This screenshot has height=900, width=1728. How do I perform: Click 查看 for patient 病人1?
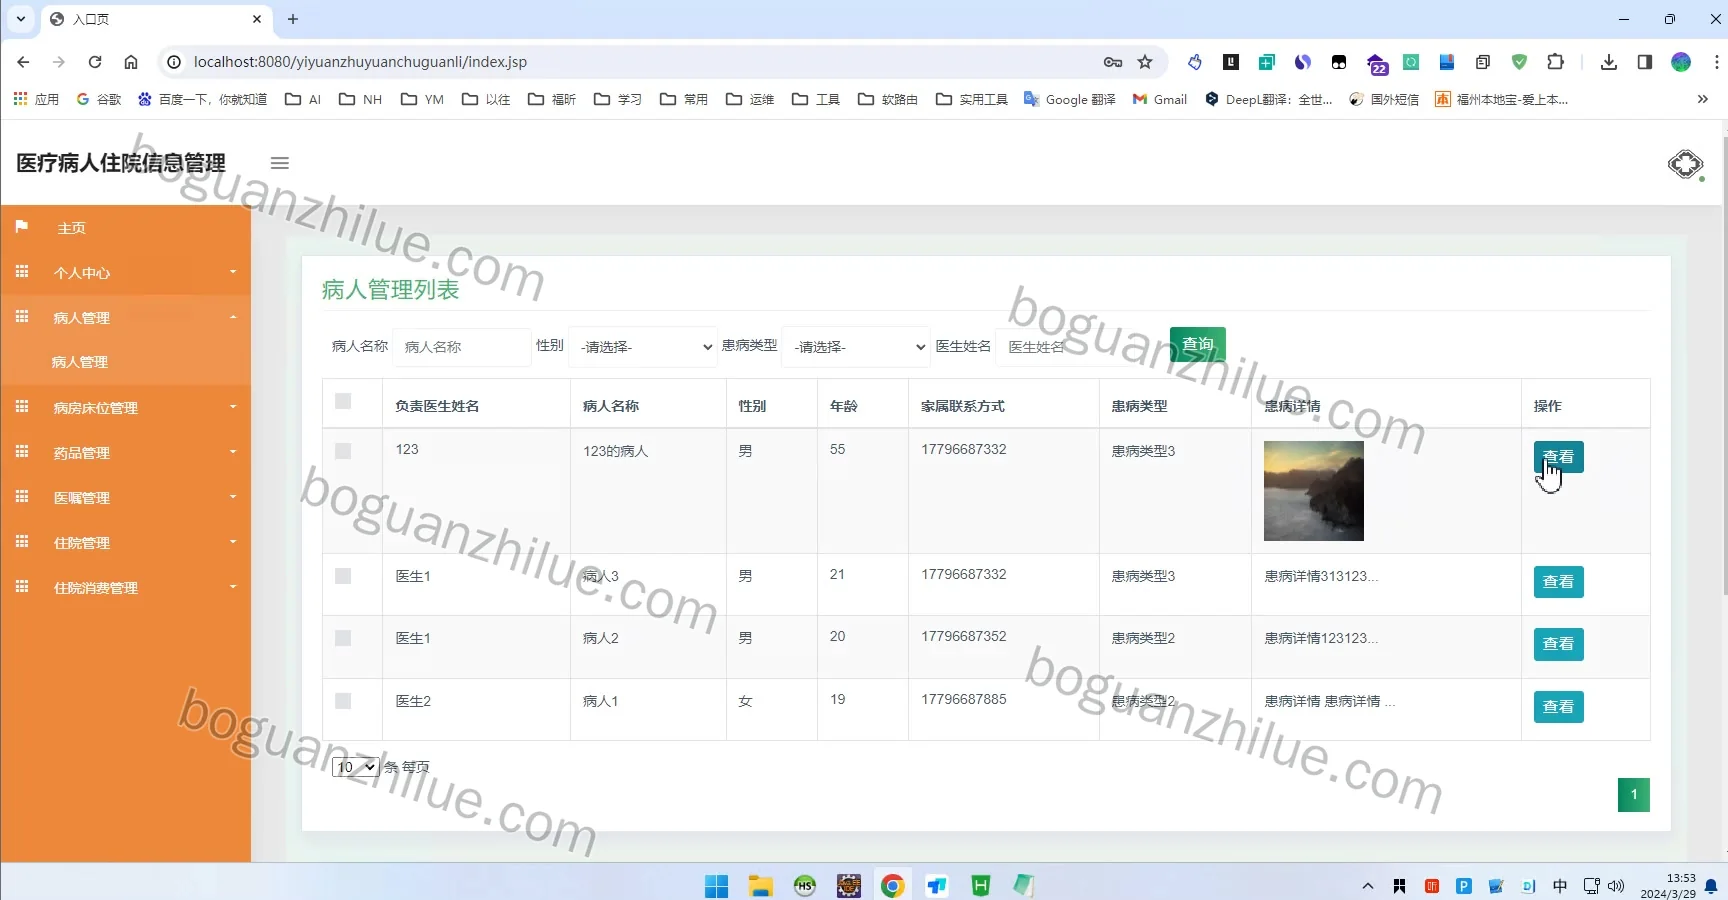point(1558,707)
